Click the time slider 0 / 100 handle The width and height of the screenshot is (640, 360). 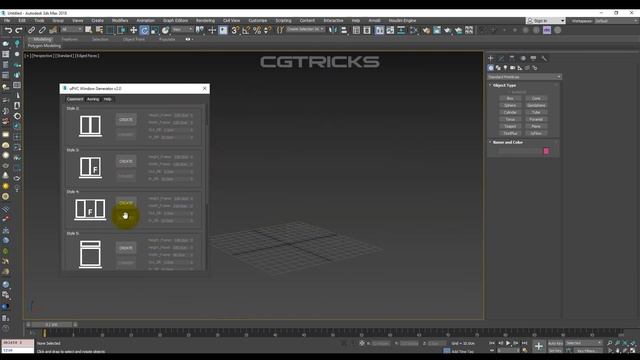(x=51, y=324)
